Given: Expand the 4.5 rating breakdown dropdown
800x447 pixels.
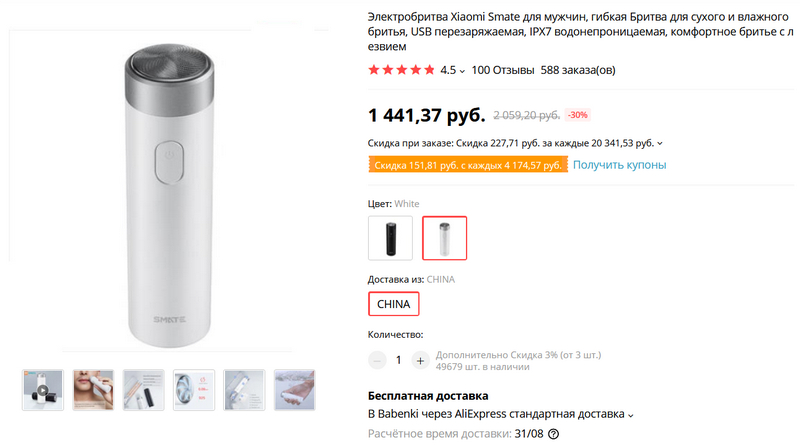Looking at the screenshot, I should tap(462, 71).
